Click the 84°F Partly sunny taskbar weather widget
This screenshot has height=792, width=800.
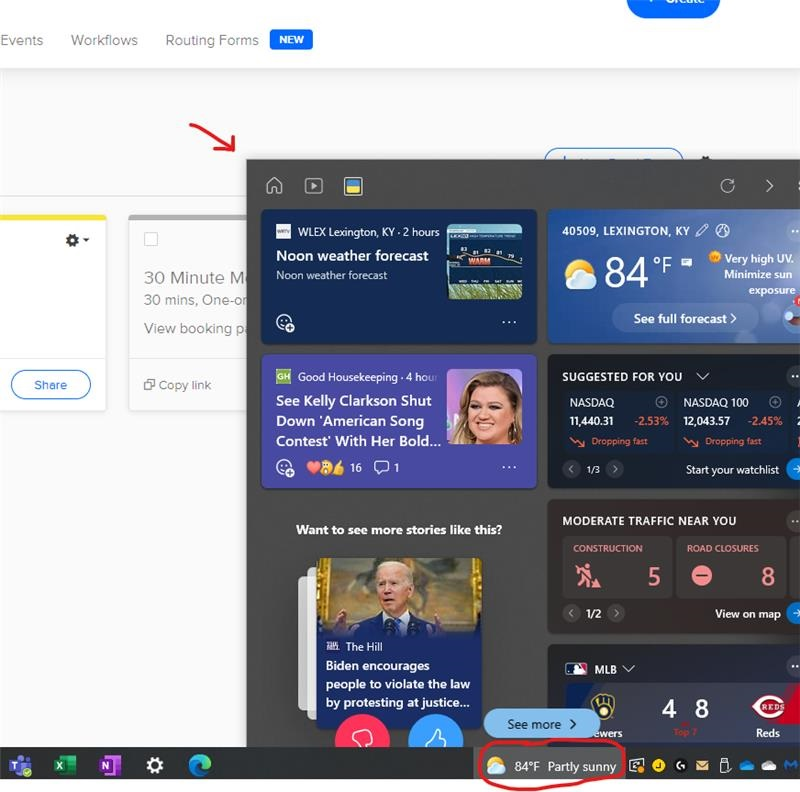(x=551, y=766)
